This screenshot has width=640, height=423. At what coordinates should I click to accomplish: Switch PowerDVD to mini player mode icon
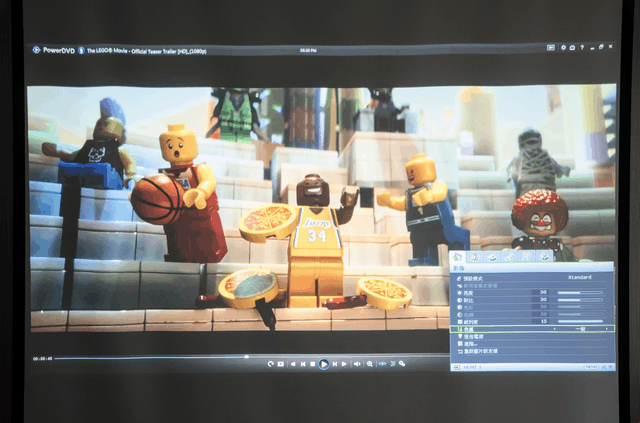pos(551,48)
